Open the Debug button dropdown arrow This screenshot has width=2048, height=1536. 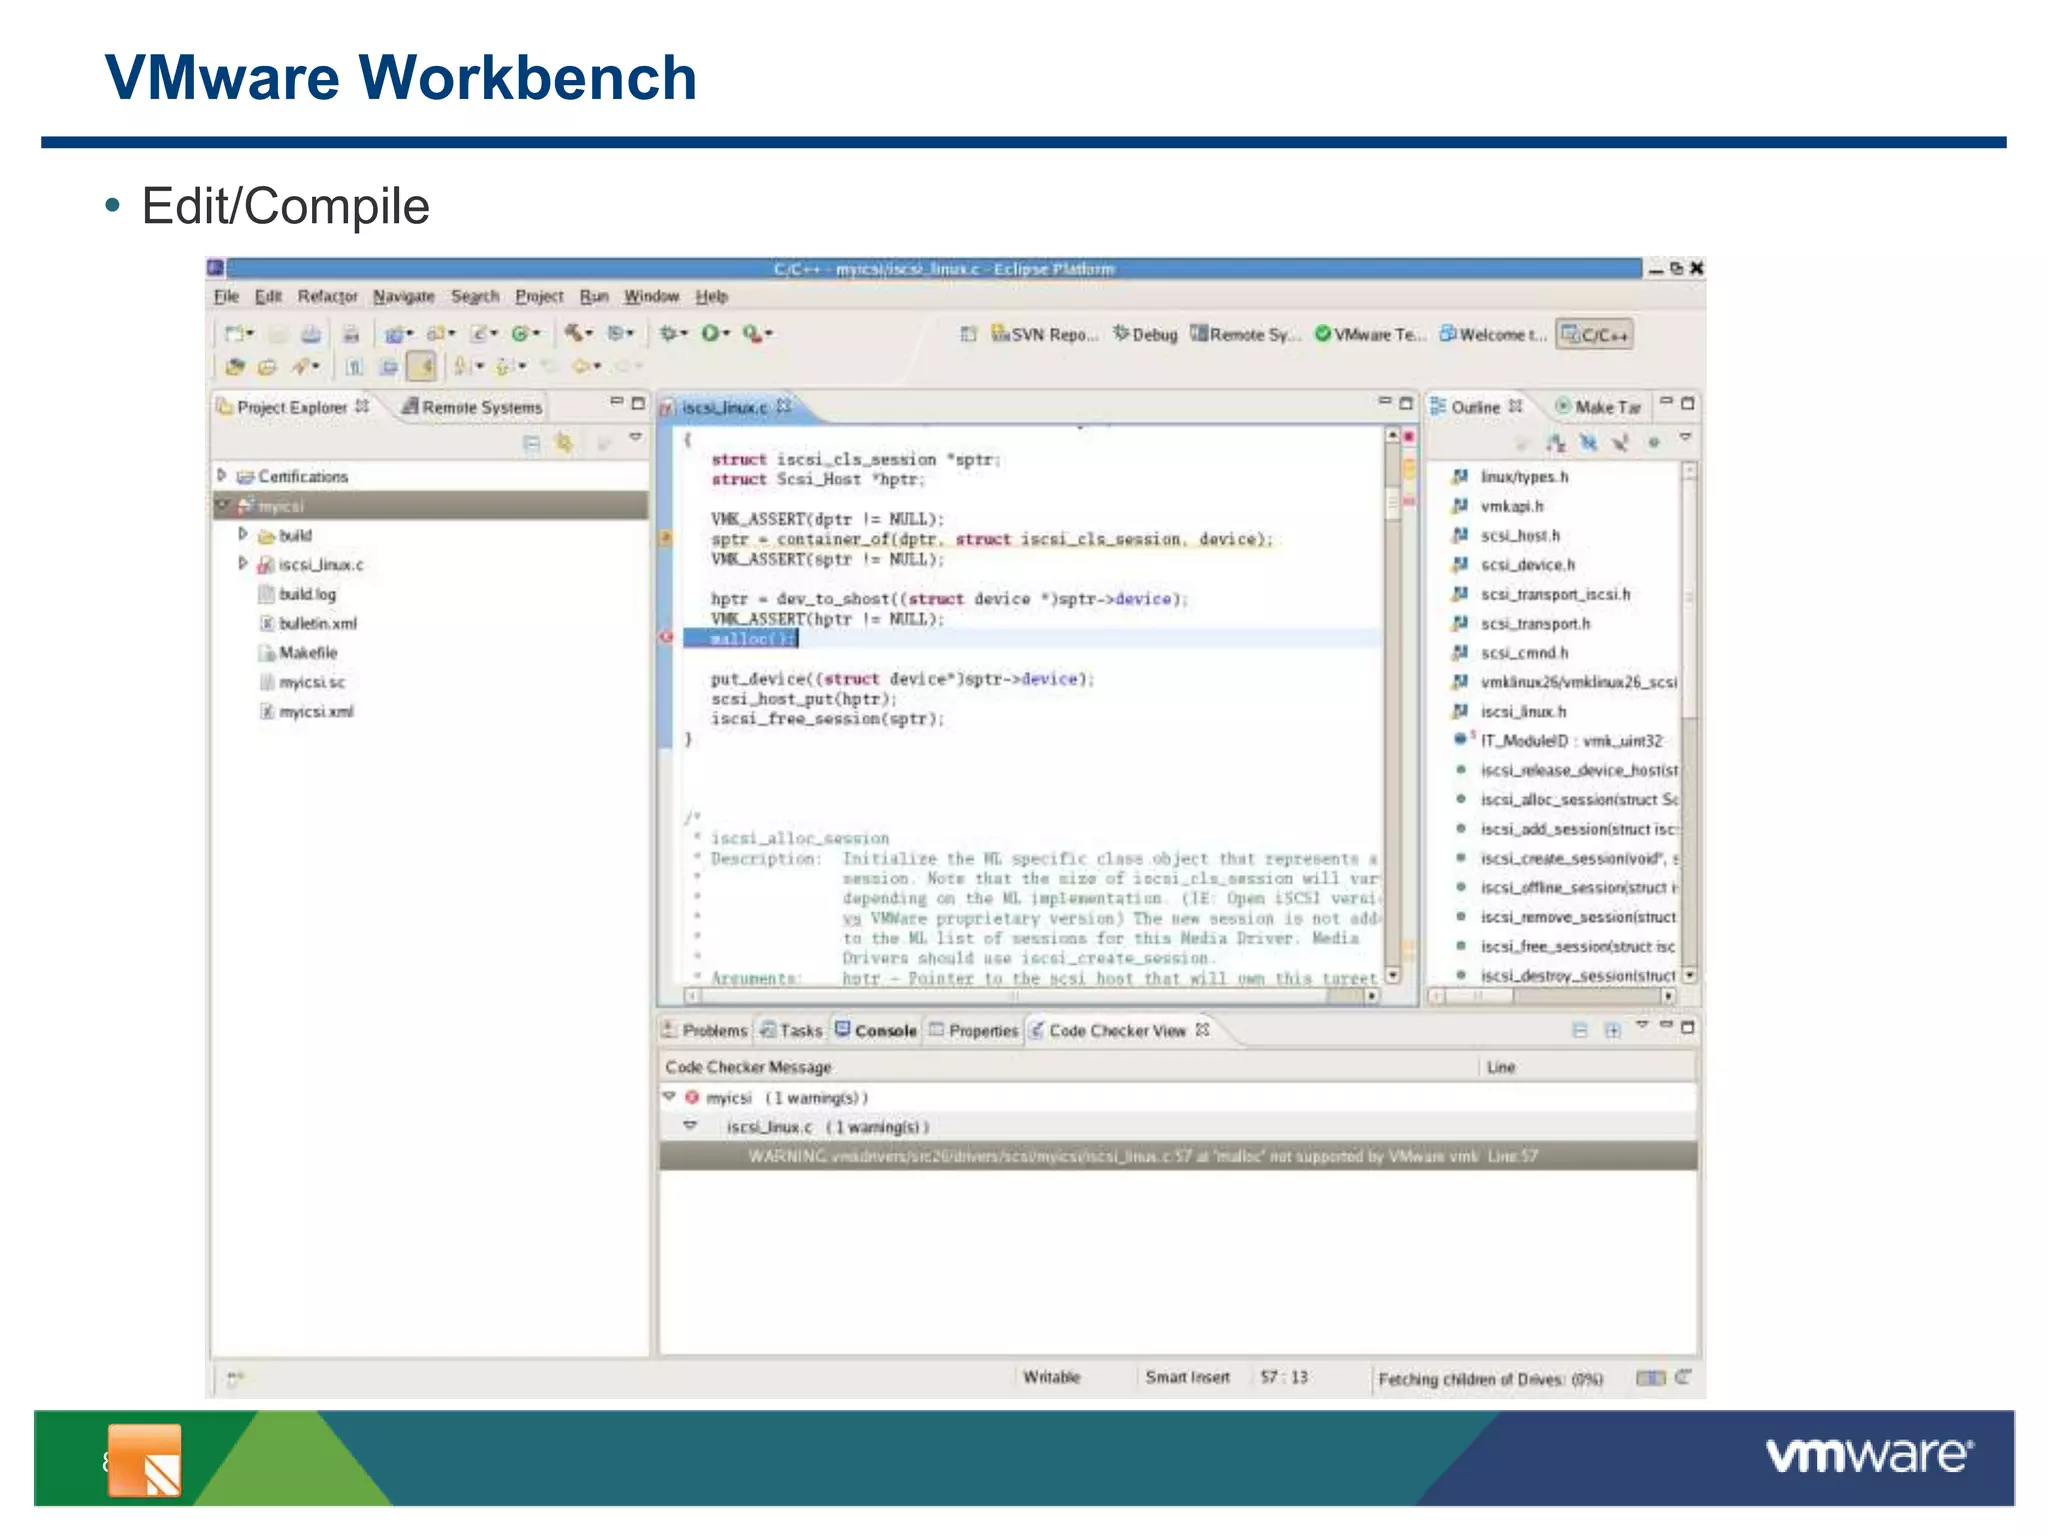[x=684, y=334]
